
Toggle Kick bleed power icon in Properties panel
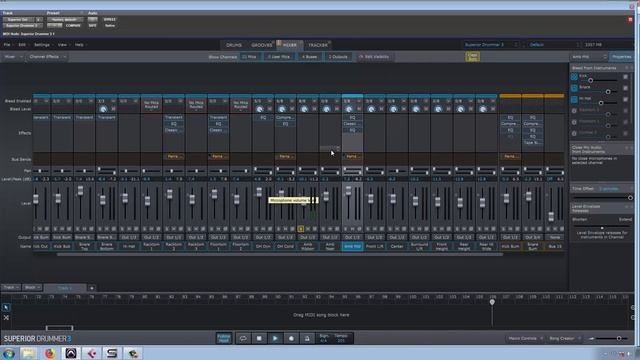click(574, 77)
